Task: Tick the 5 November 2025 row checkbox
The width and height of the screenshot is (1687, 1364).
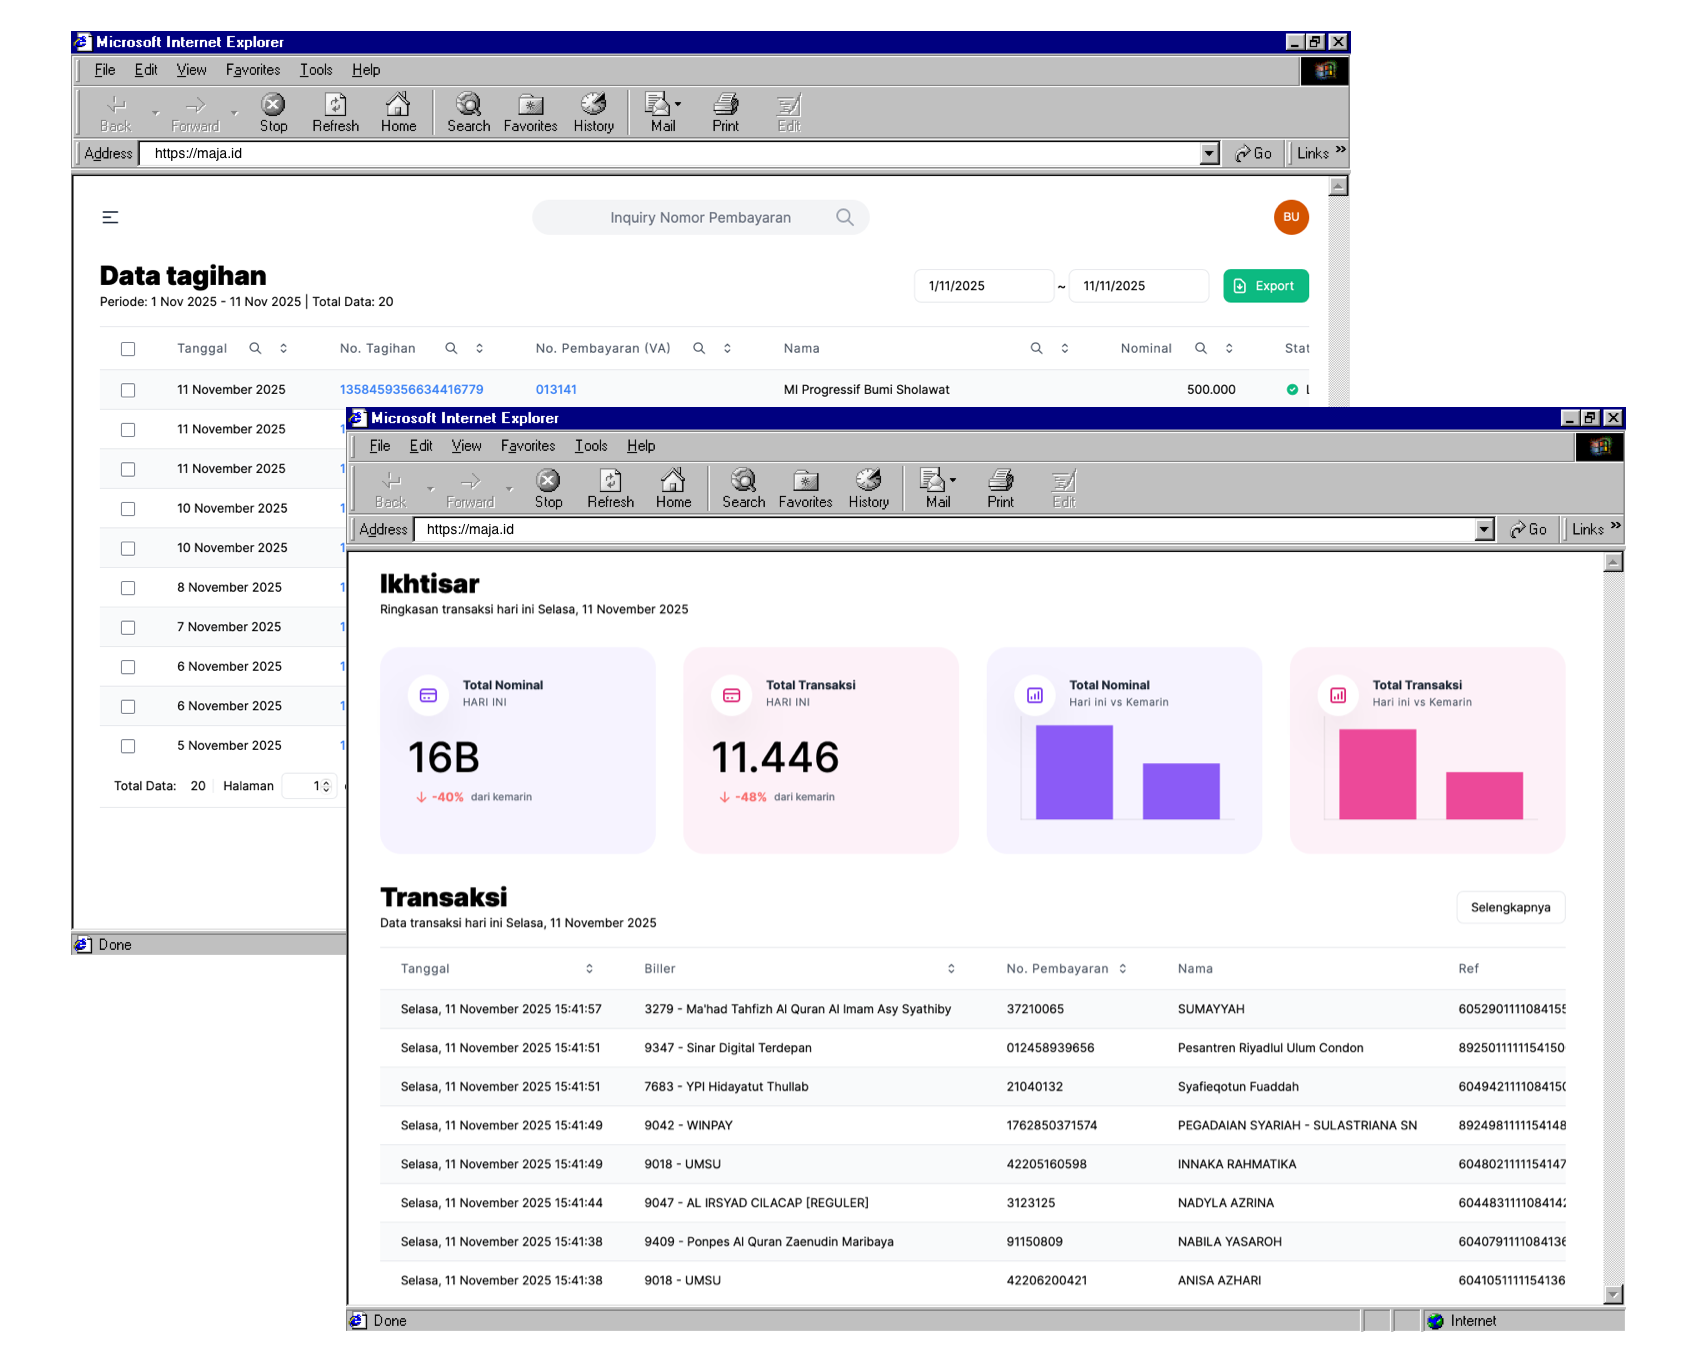Action: (128, 746)
